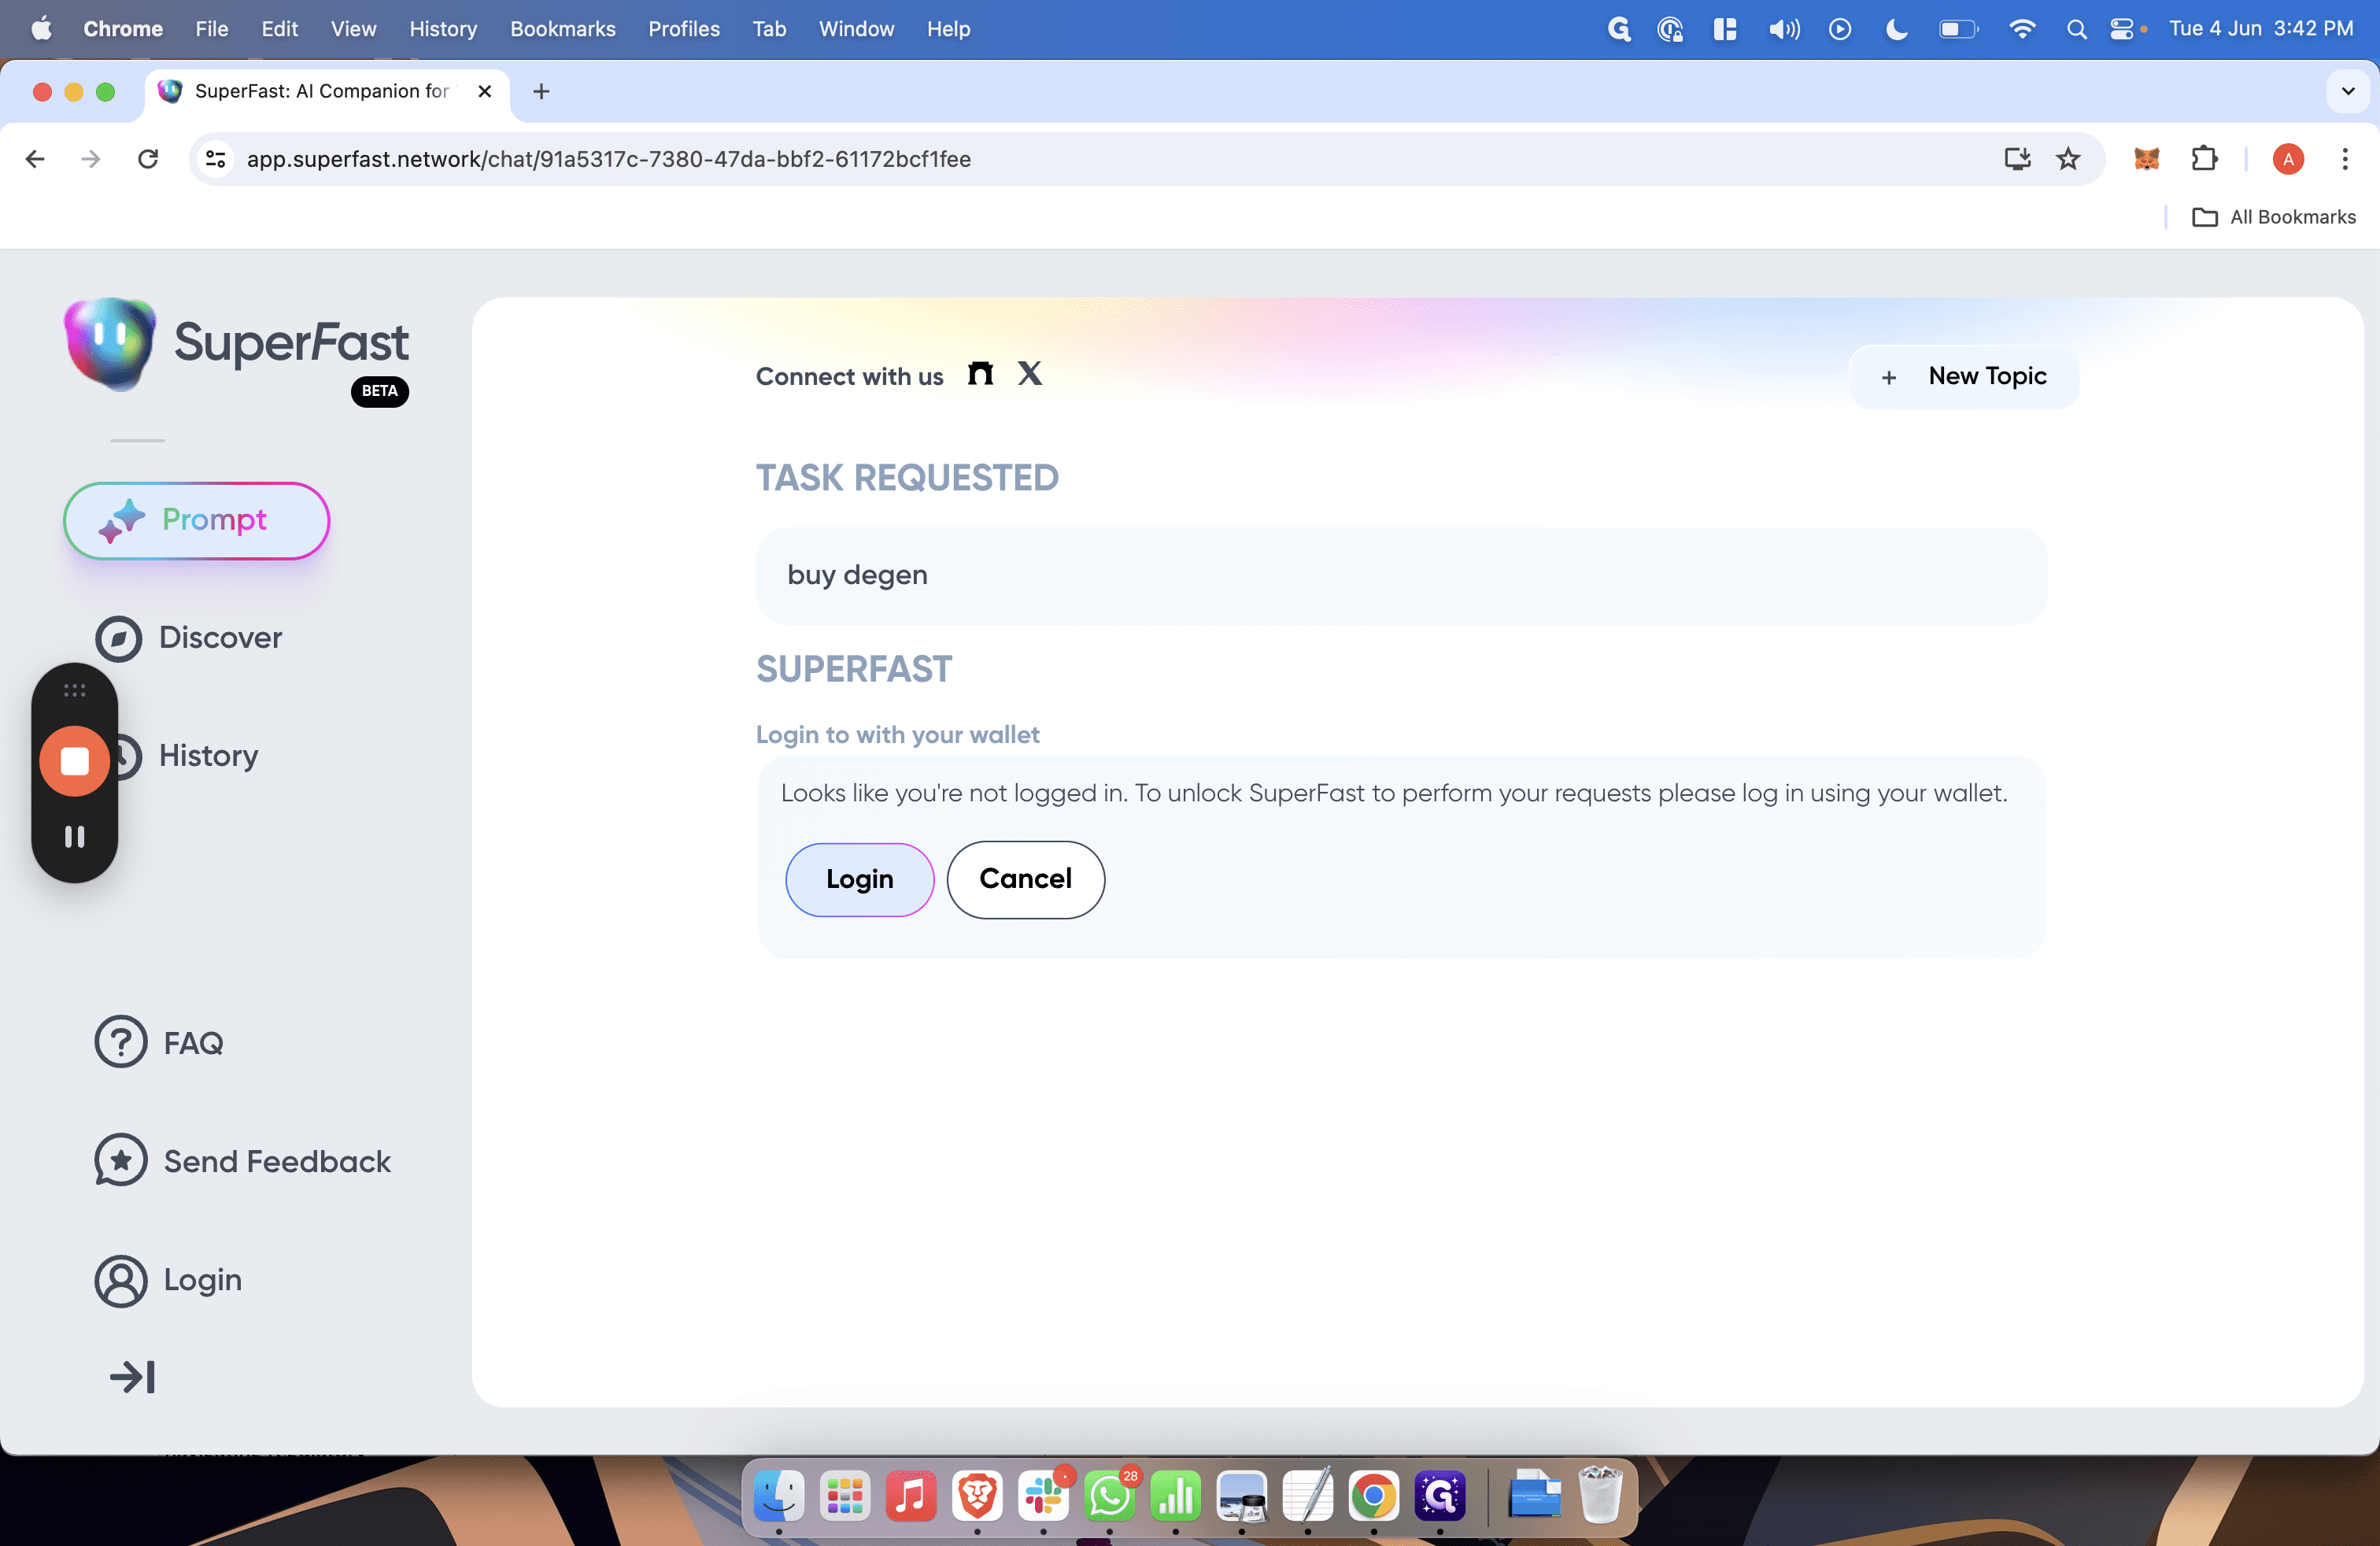Screen dimensions: 2380x1546
Task: Open All Bookmarks folder
Action: point(2273,217)
